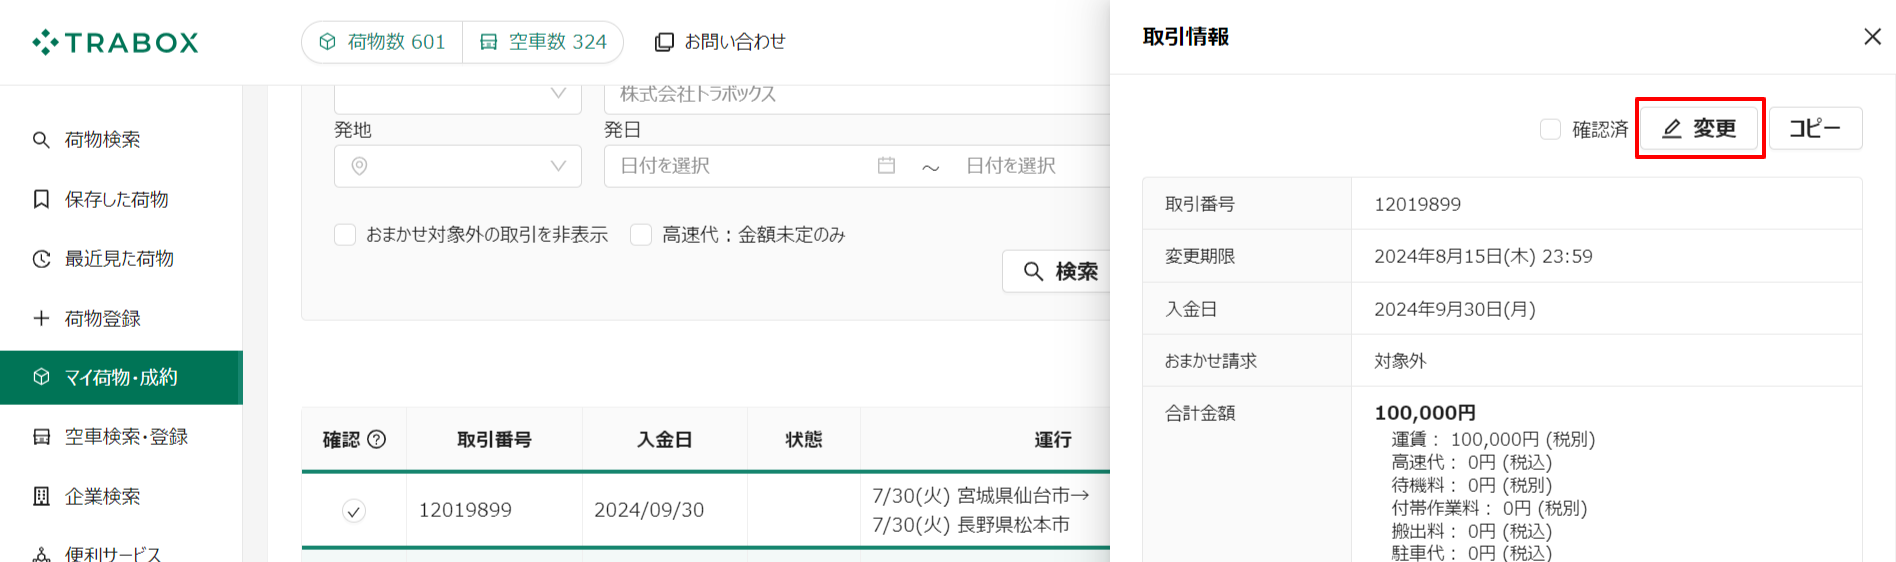This screenshot has height=562, width=1896.
Task: Click the 検索 button
Action: point(1058,271)
